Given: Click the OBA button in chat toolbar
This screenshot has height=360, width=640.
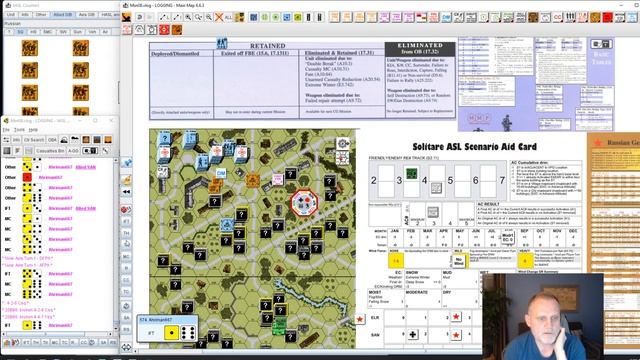Looking at the screenshot, I should click(x=52, y=140).
